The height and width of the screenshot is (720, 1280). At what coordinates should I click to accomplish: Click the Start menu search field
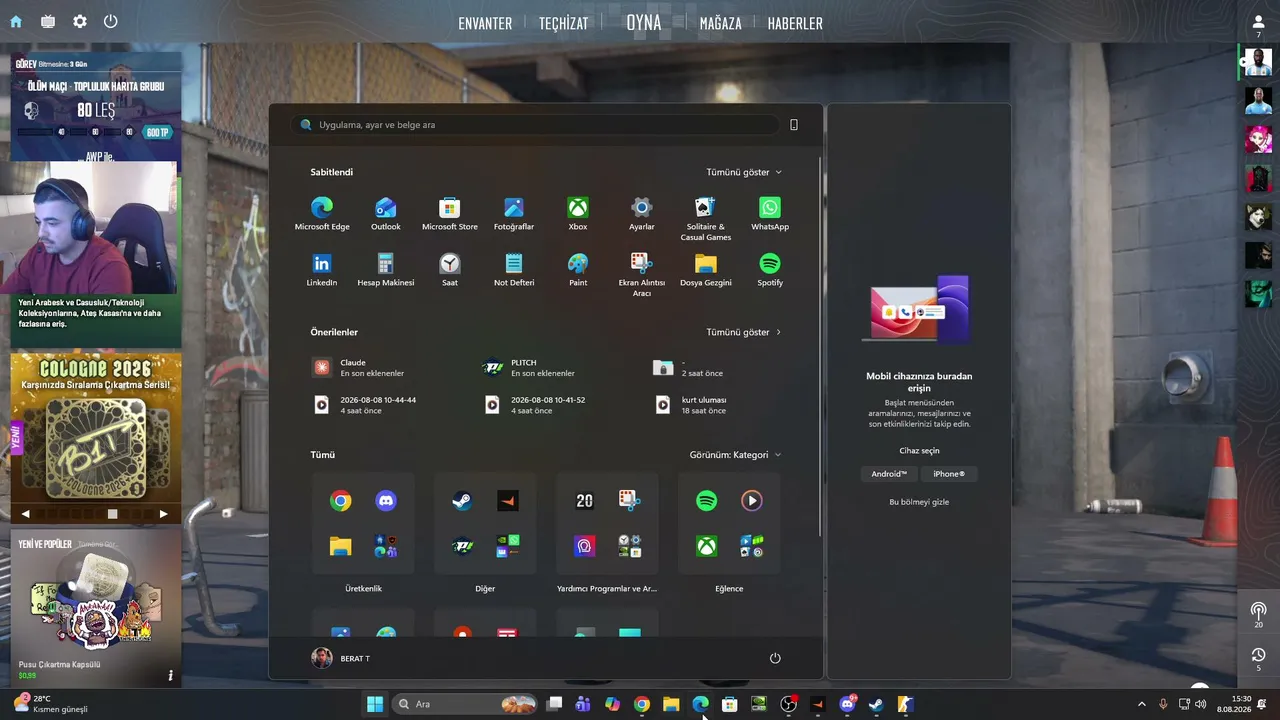click(536, 125)
